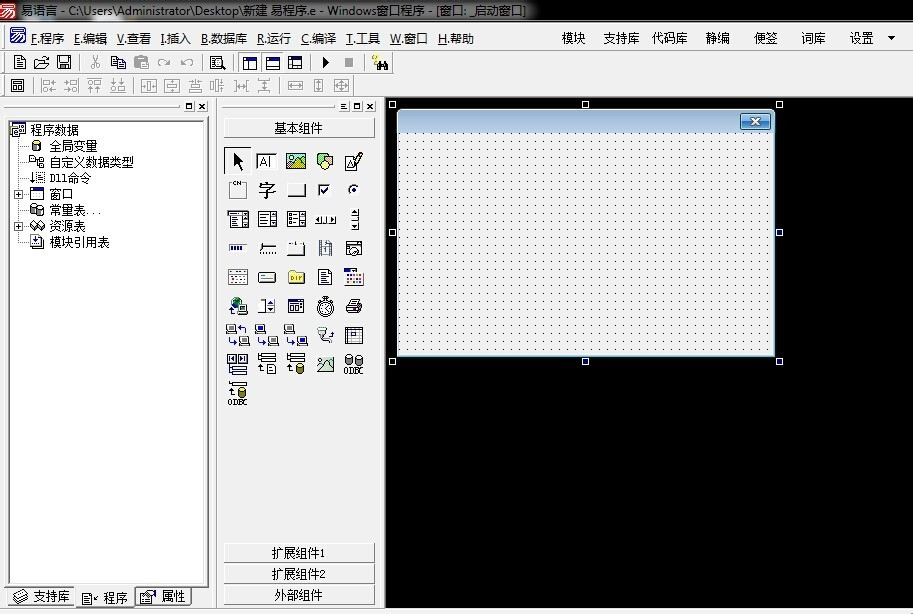Click the 静编 button in top bar

pos(717,38)
